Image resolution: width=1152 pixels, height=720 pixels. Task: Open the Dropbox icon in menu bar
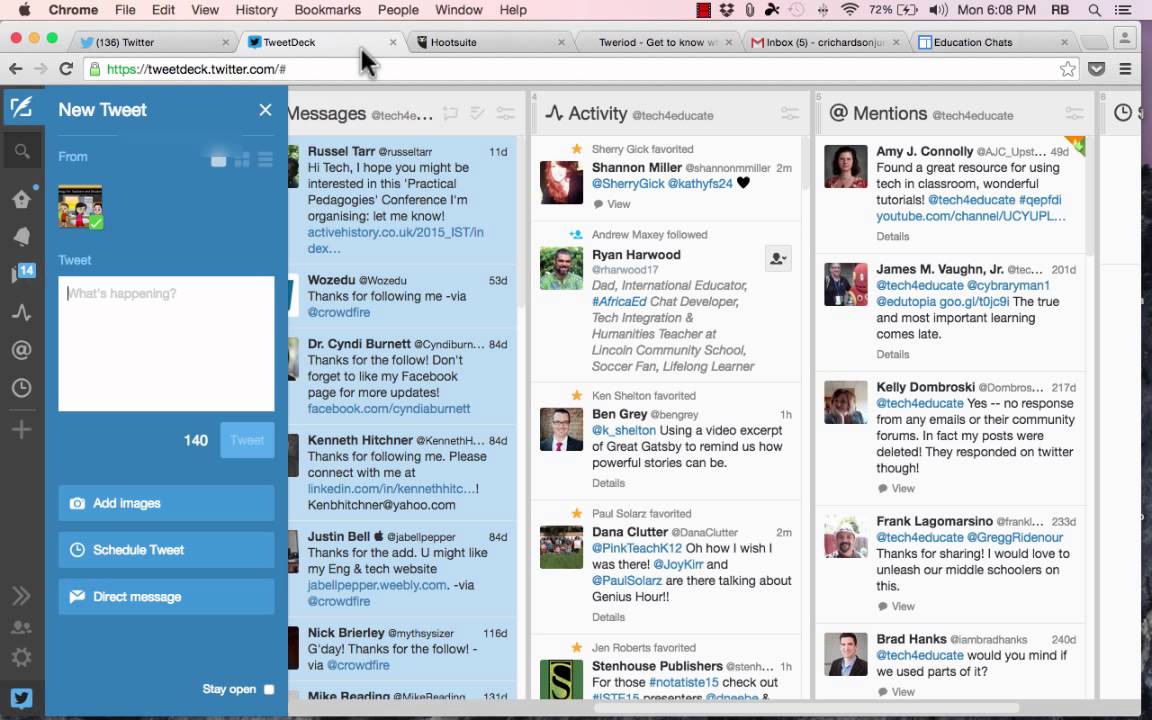tap(727, 10)
